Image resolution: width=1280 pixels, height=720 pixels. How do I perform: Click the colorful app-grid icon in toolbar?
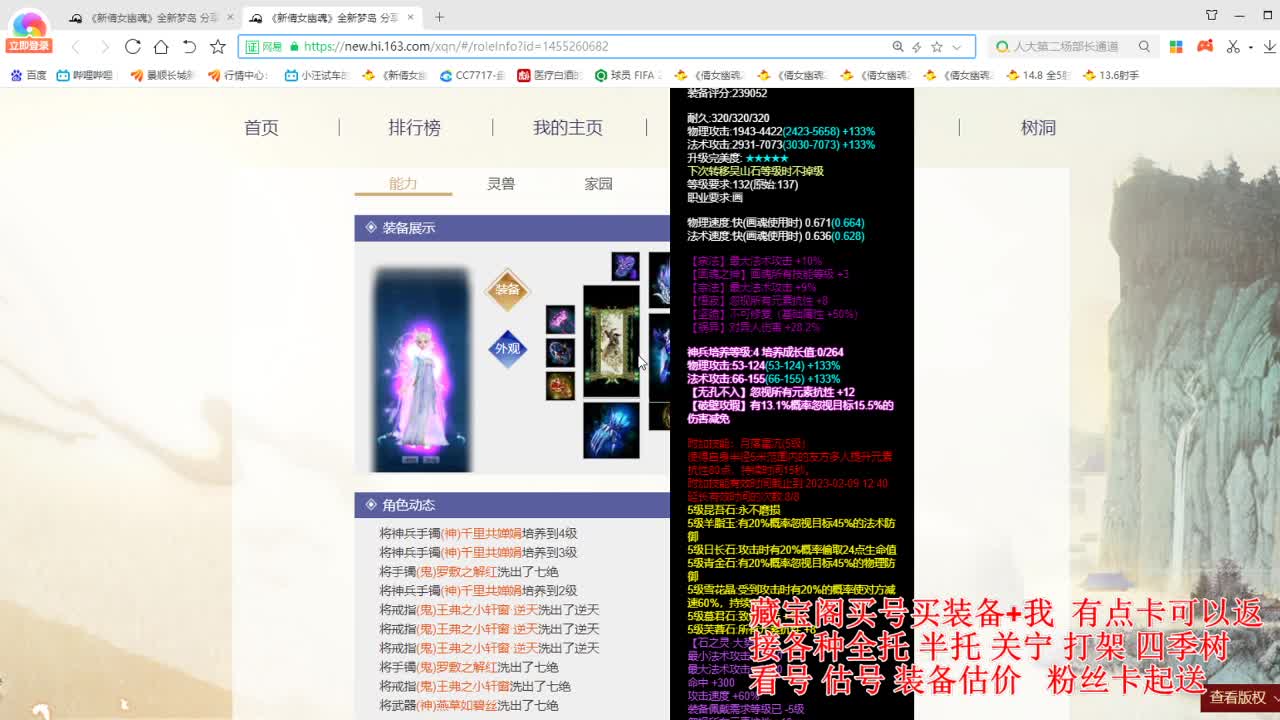(1176, 47)
